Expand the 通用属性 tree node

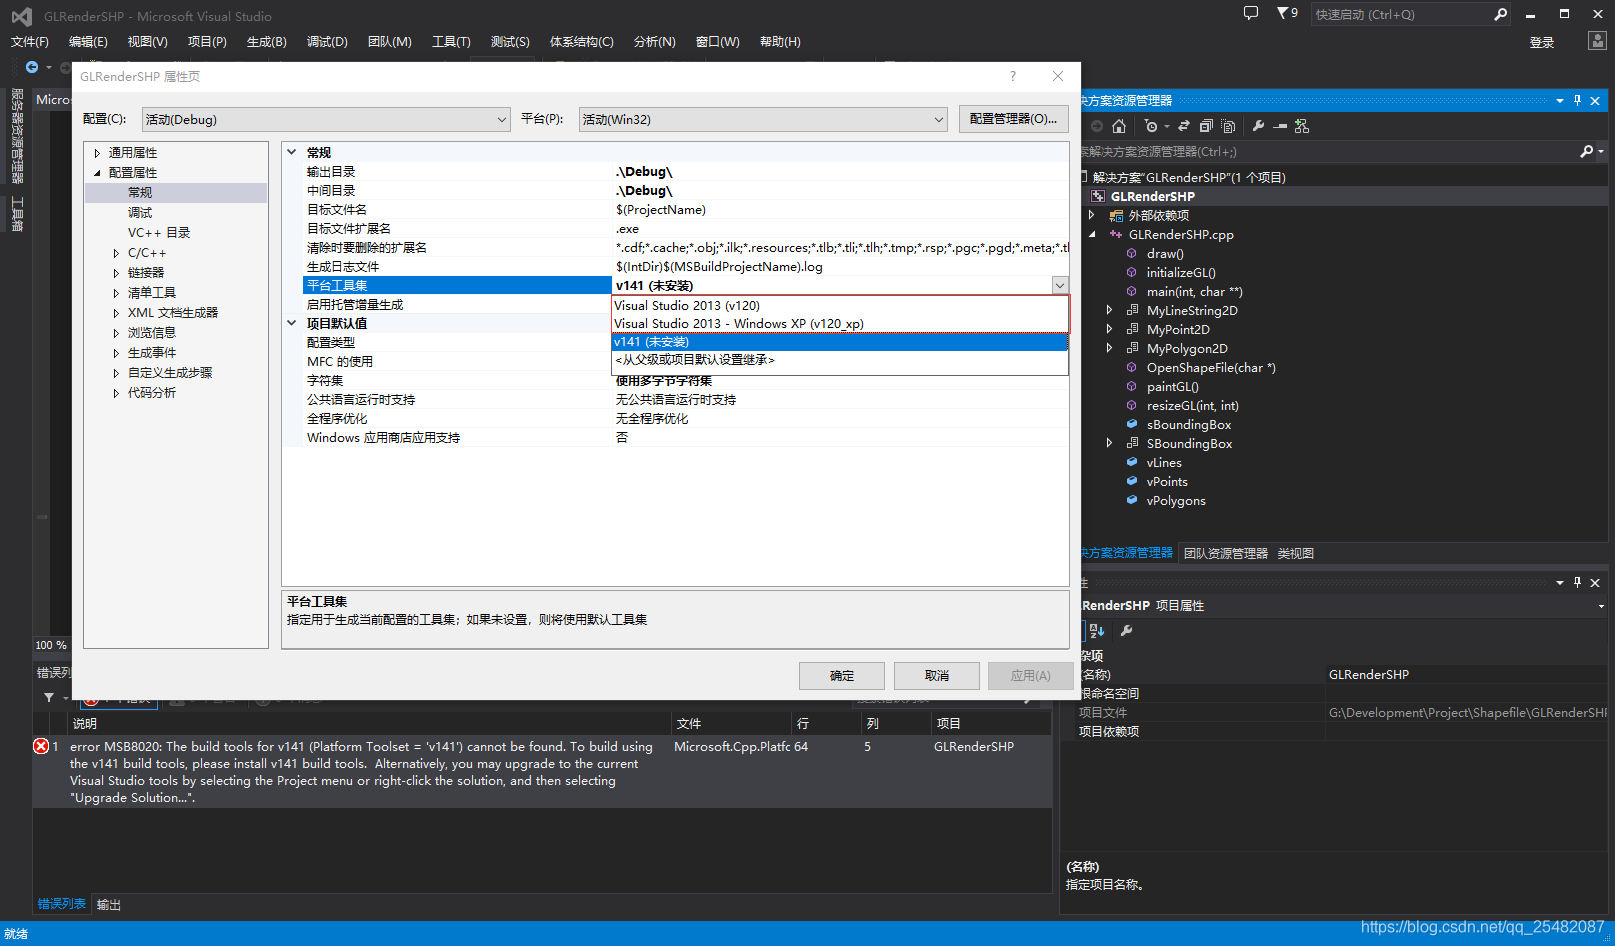pos(97,153)
